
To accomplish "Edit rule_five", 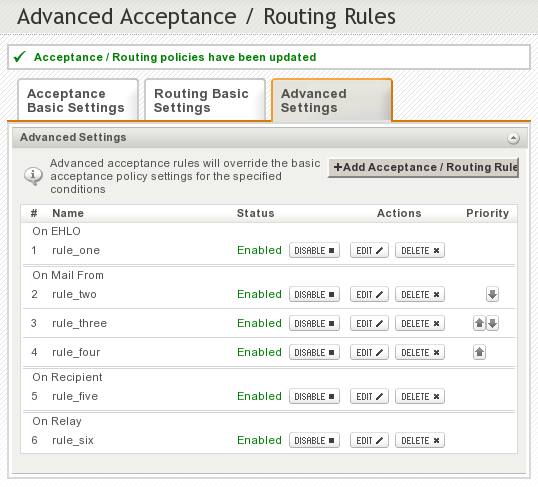I will click(x=369, y=396).
